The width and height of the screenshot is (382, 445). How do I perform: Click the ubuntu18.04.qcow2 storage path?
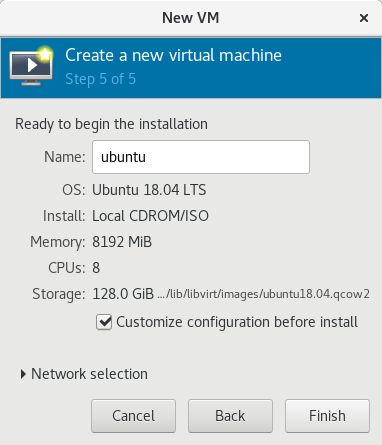[x=263, y=294]
